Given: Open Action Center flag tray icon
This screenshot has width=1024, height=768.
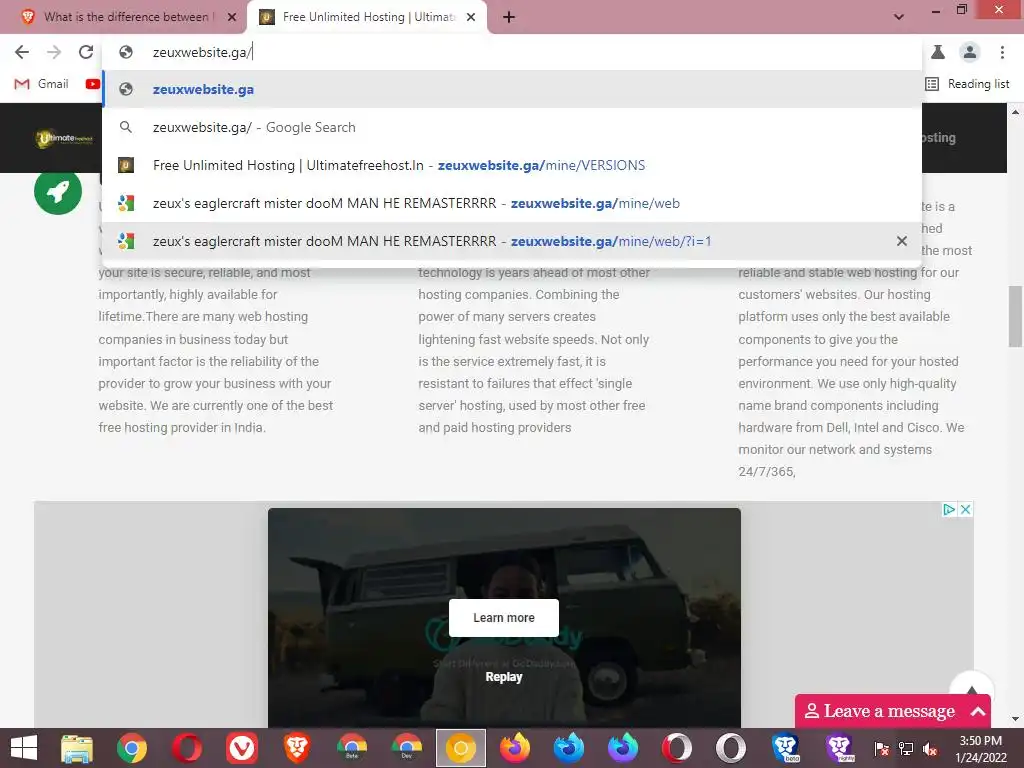Looking at the screenshot, I should 881,748.
